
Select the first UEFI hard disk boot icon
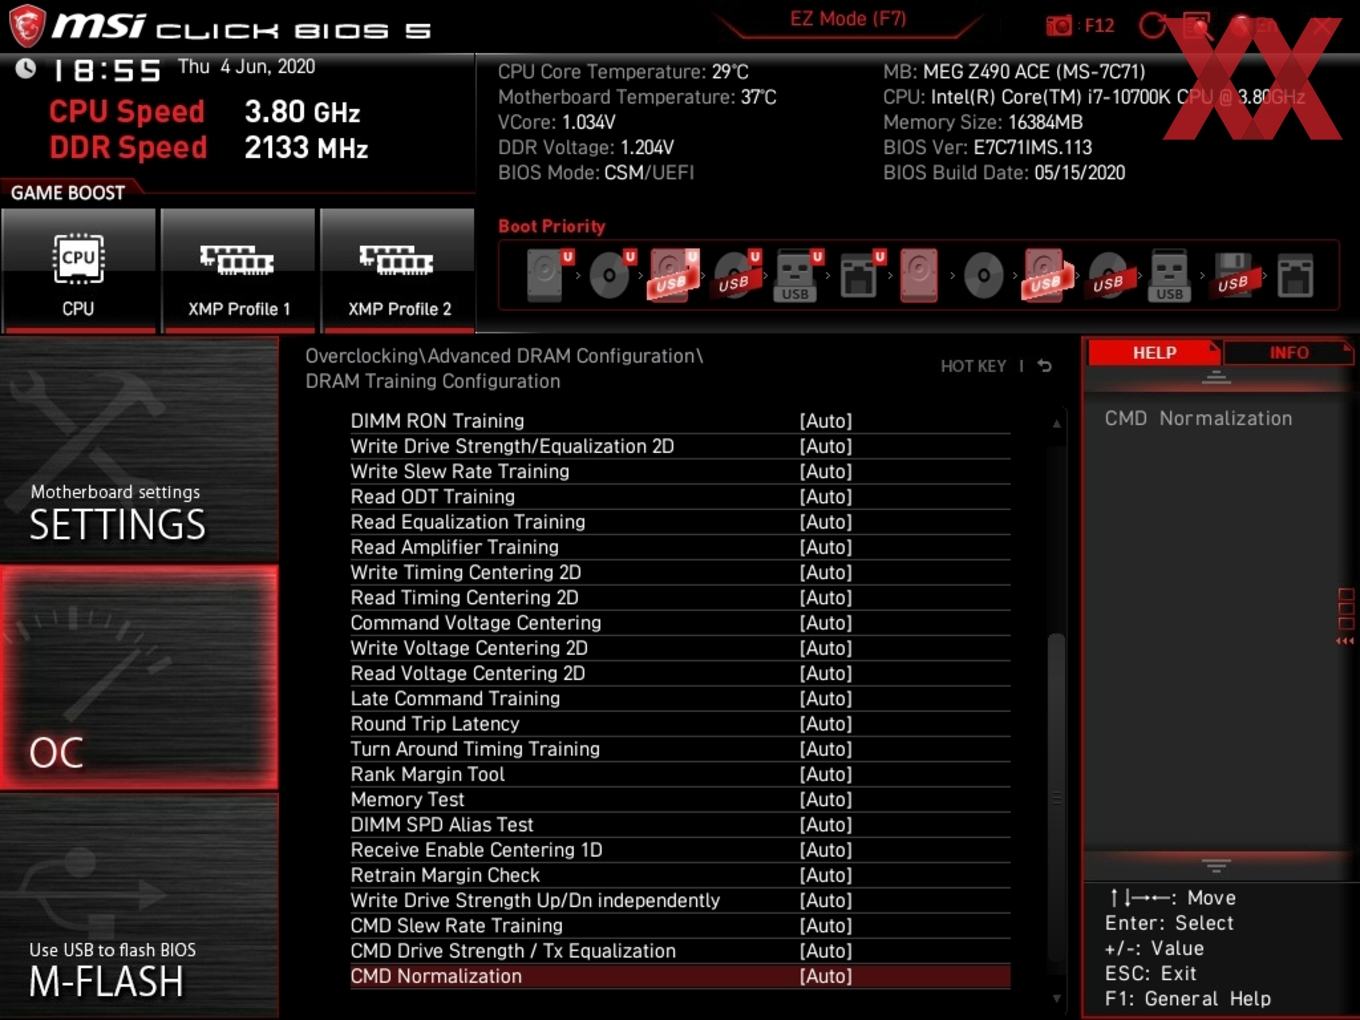548,275
